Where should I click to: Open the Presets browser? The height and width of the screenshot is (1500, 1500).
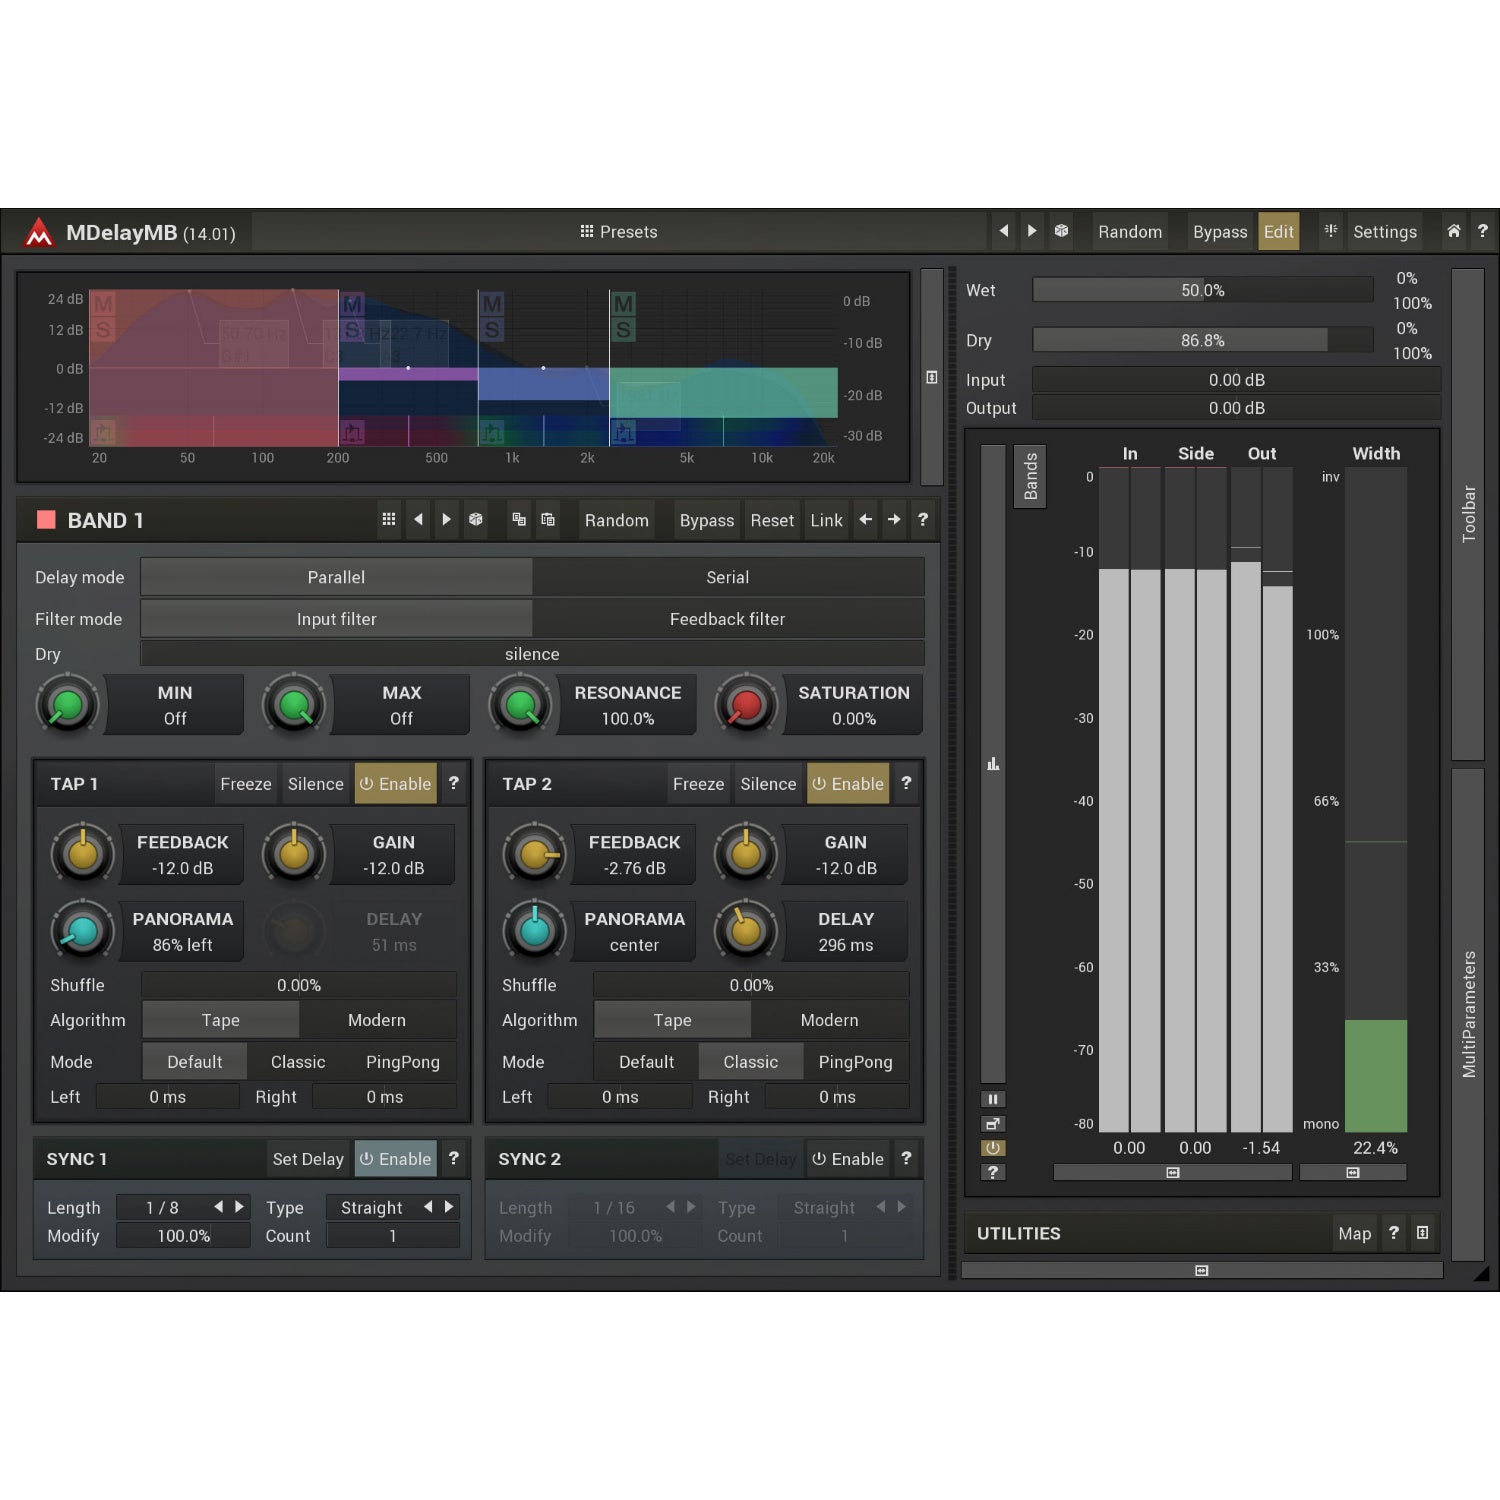click(x=619, y=232)
